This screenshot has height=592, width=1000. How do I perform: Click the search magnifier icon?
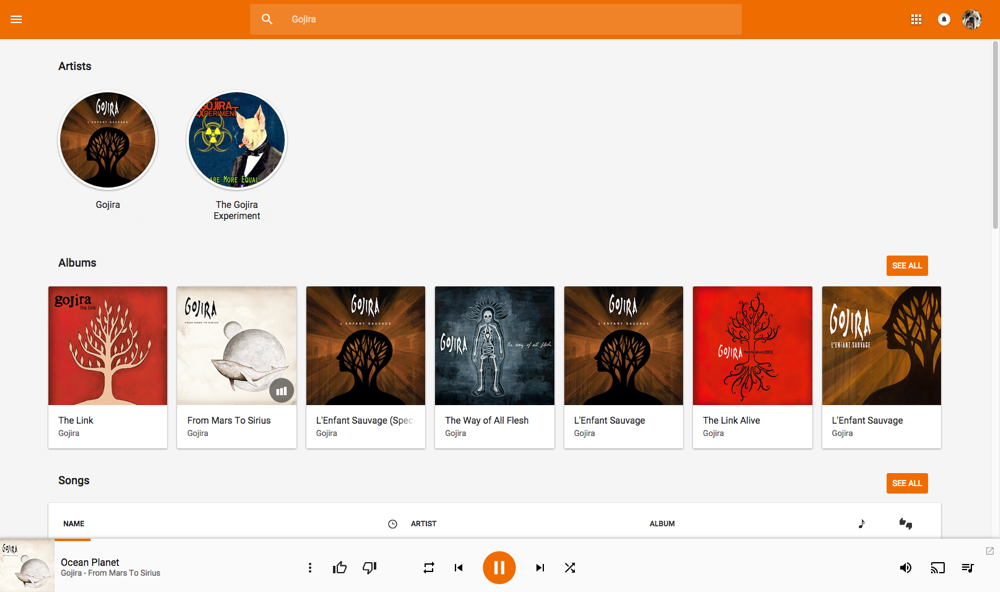pyautogui.click(x=267, y=19)
